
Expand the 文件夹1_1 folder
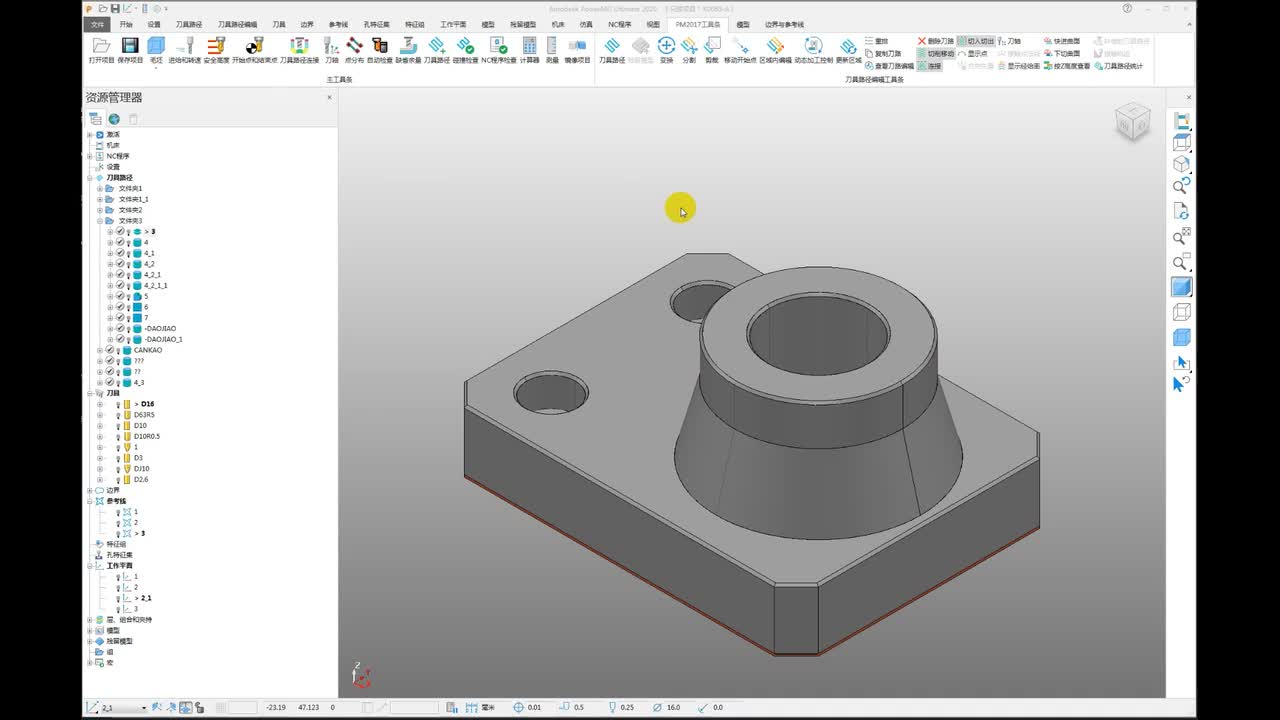pyautogui.click(x=100, y=199)
